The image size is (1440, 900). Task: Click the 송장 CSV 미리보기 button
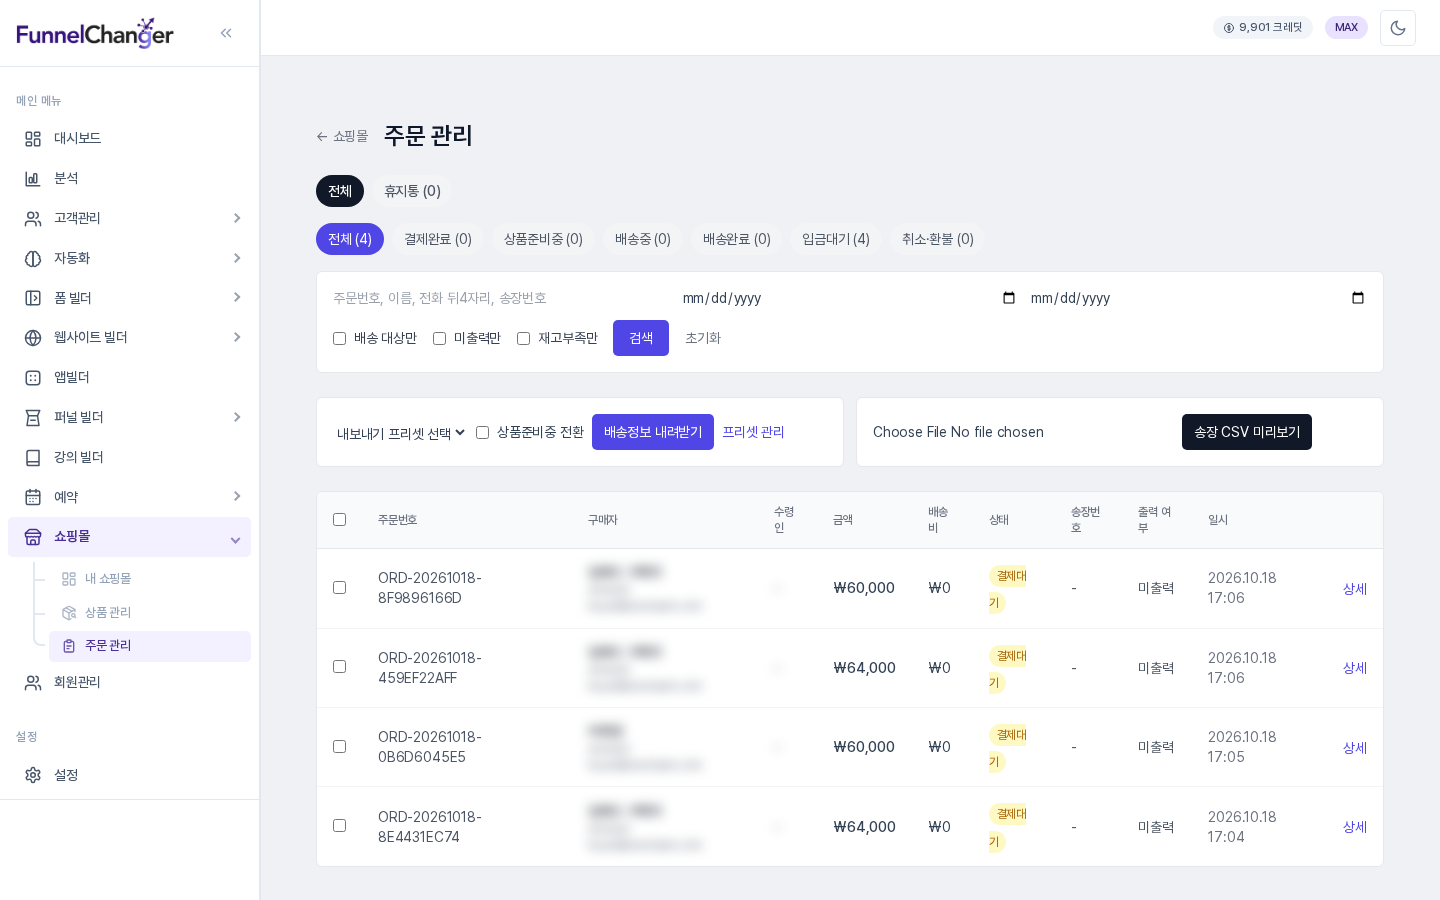pyautogui.click(x=1247, y=432)
